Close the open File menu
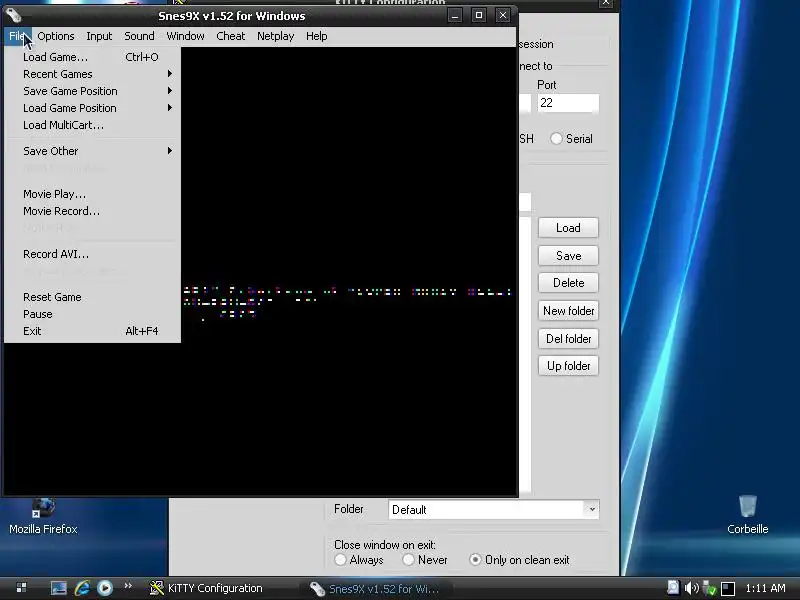This screenshot has width=800, height=600. tap(17, 36)
